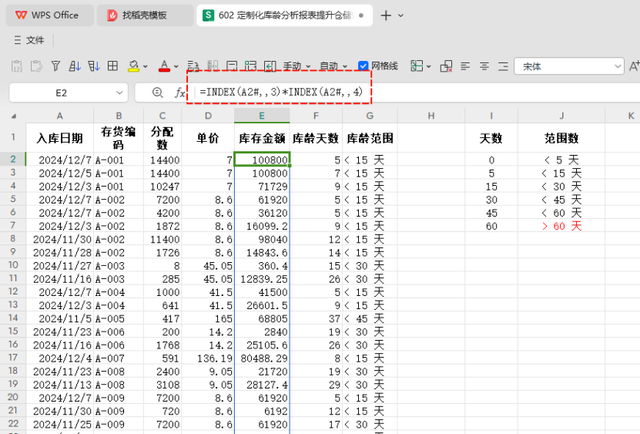
Task: Click inside the formula bar INDEX formula
Action: [281, 92]
